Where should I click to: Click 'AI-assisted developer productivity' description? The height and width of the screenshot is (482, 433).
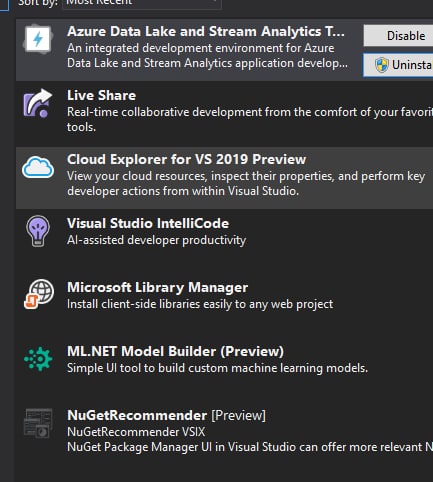tap(156, 240)
